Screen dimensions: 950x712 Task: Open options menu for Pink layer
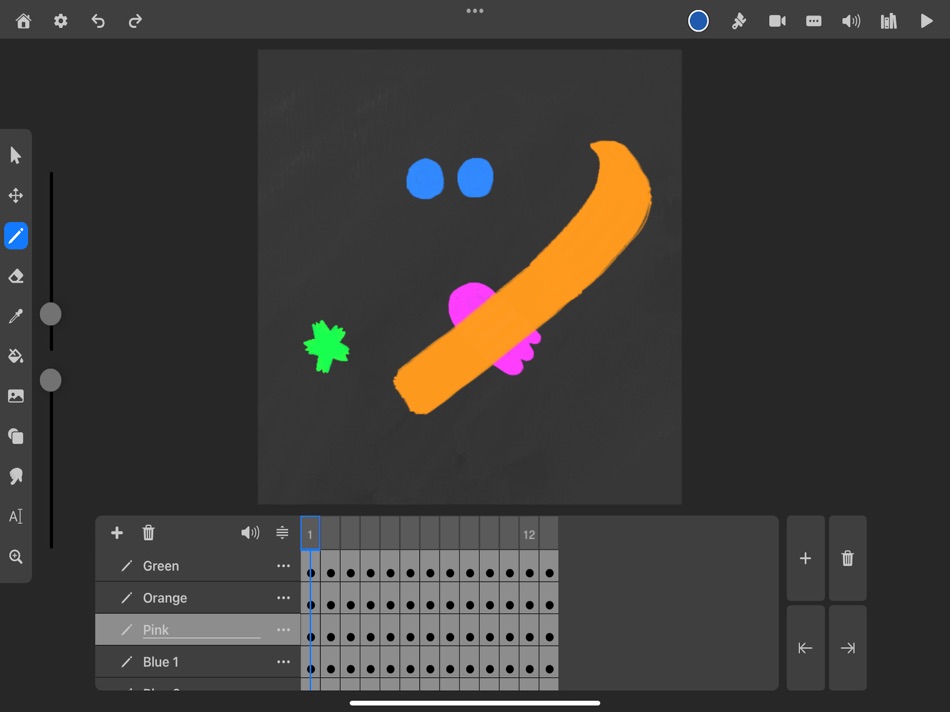(x=283, y=630)
